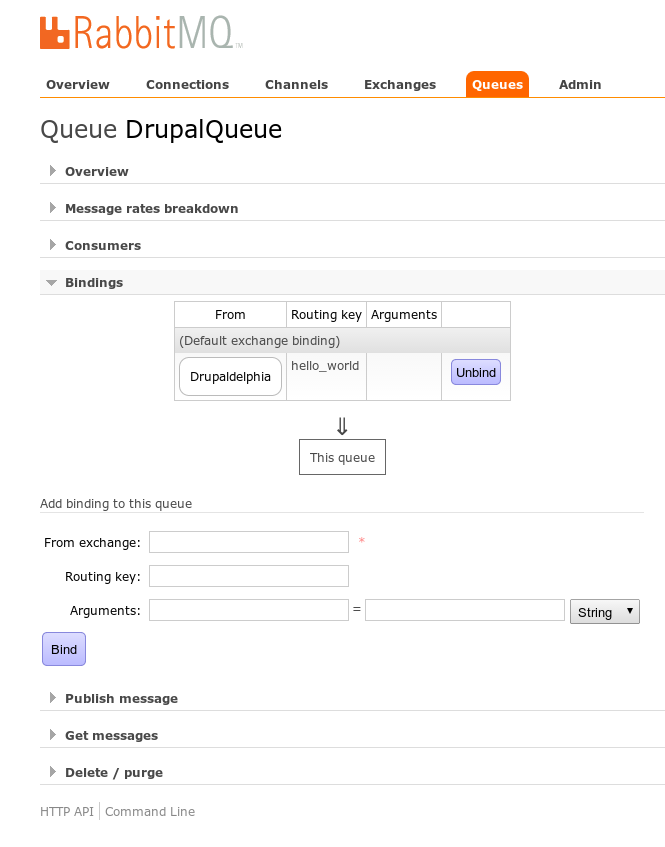665x847 pixels.
Task: Click the From column header
Action: 230,314
